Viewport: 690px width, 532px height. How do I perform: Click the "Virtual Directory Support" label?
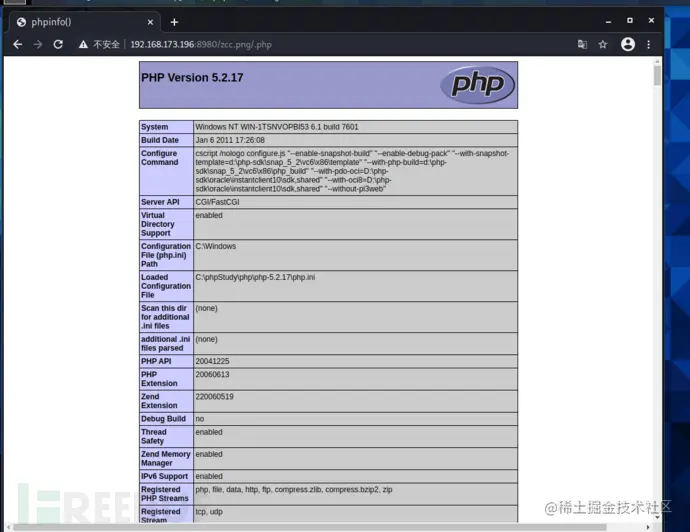click(x=158, y=224)
